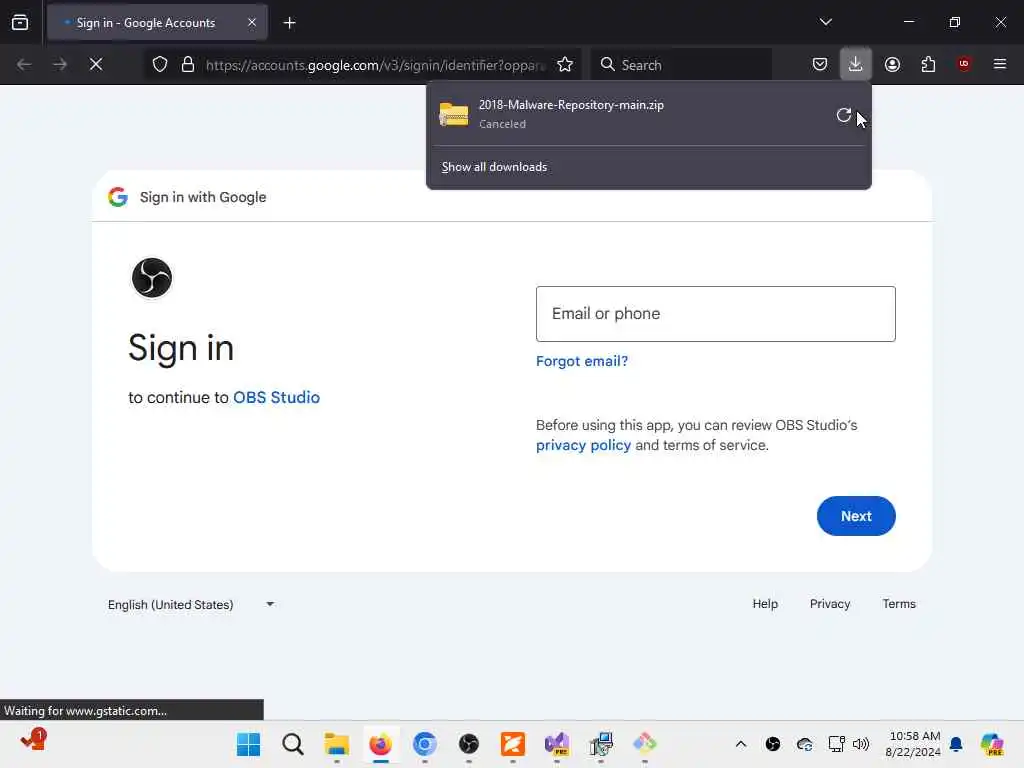The image size is (1024, 768).
Task: Click Show all downloads
Action: tap(494, 167)
